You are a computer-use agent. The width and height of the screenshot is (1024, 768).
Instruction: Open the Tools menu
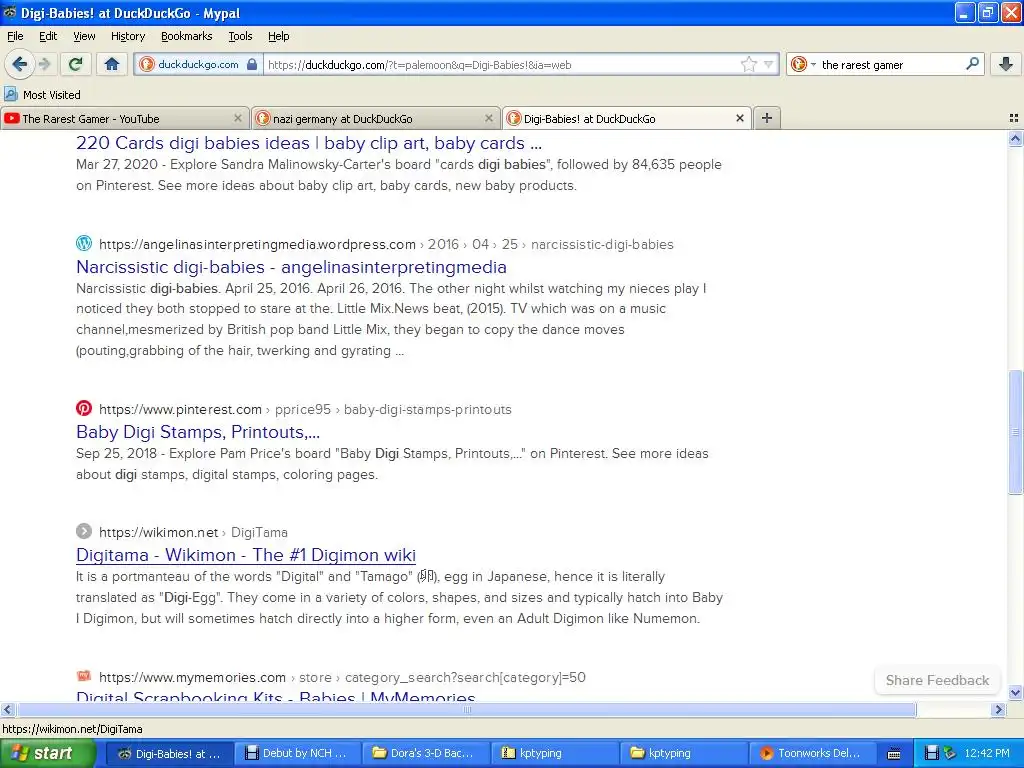(240, 36)
